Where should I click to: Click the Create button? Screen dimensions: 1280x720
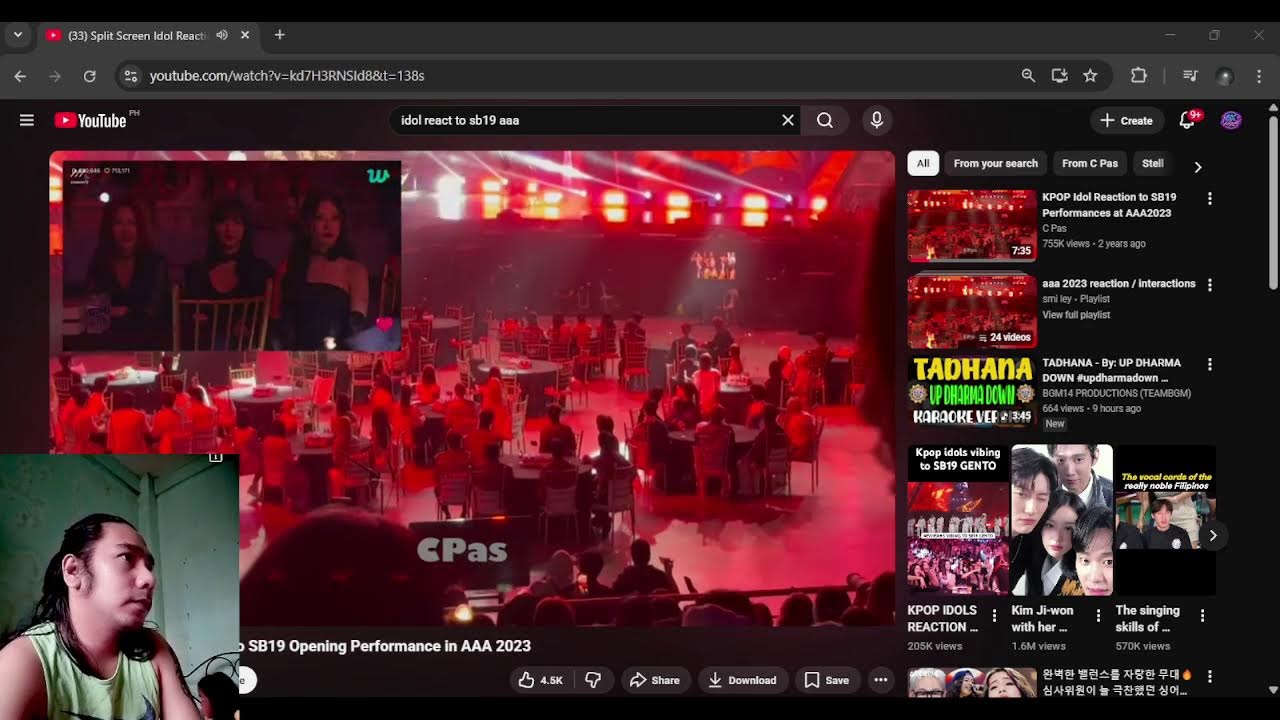(1127, 120)
